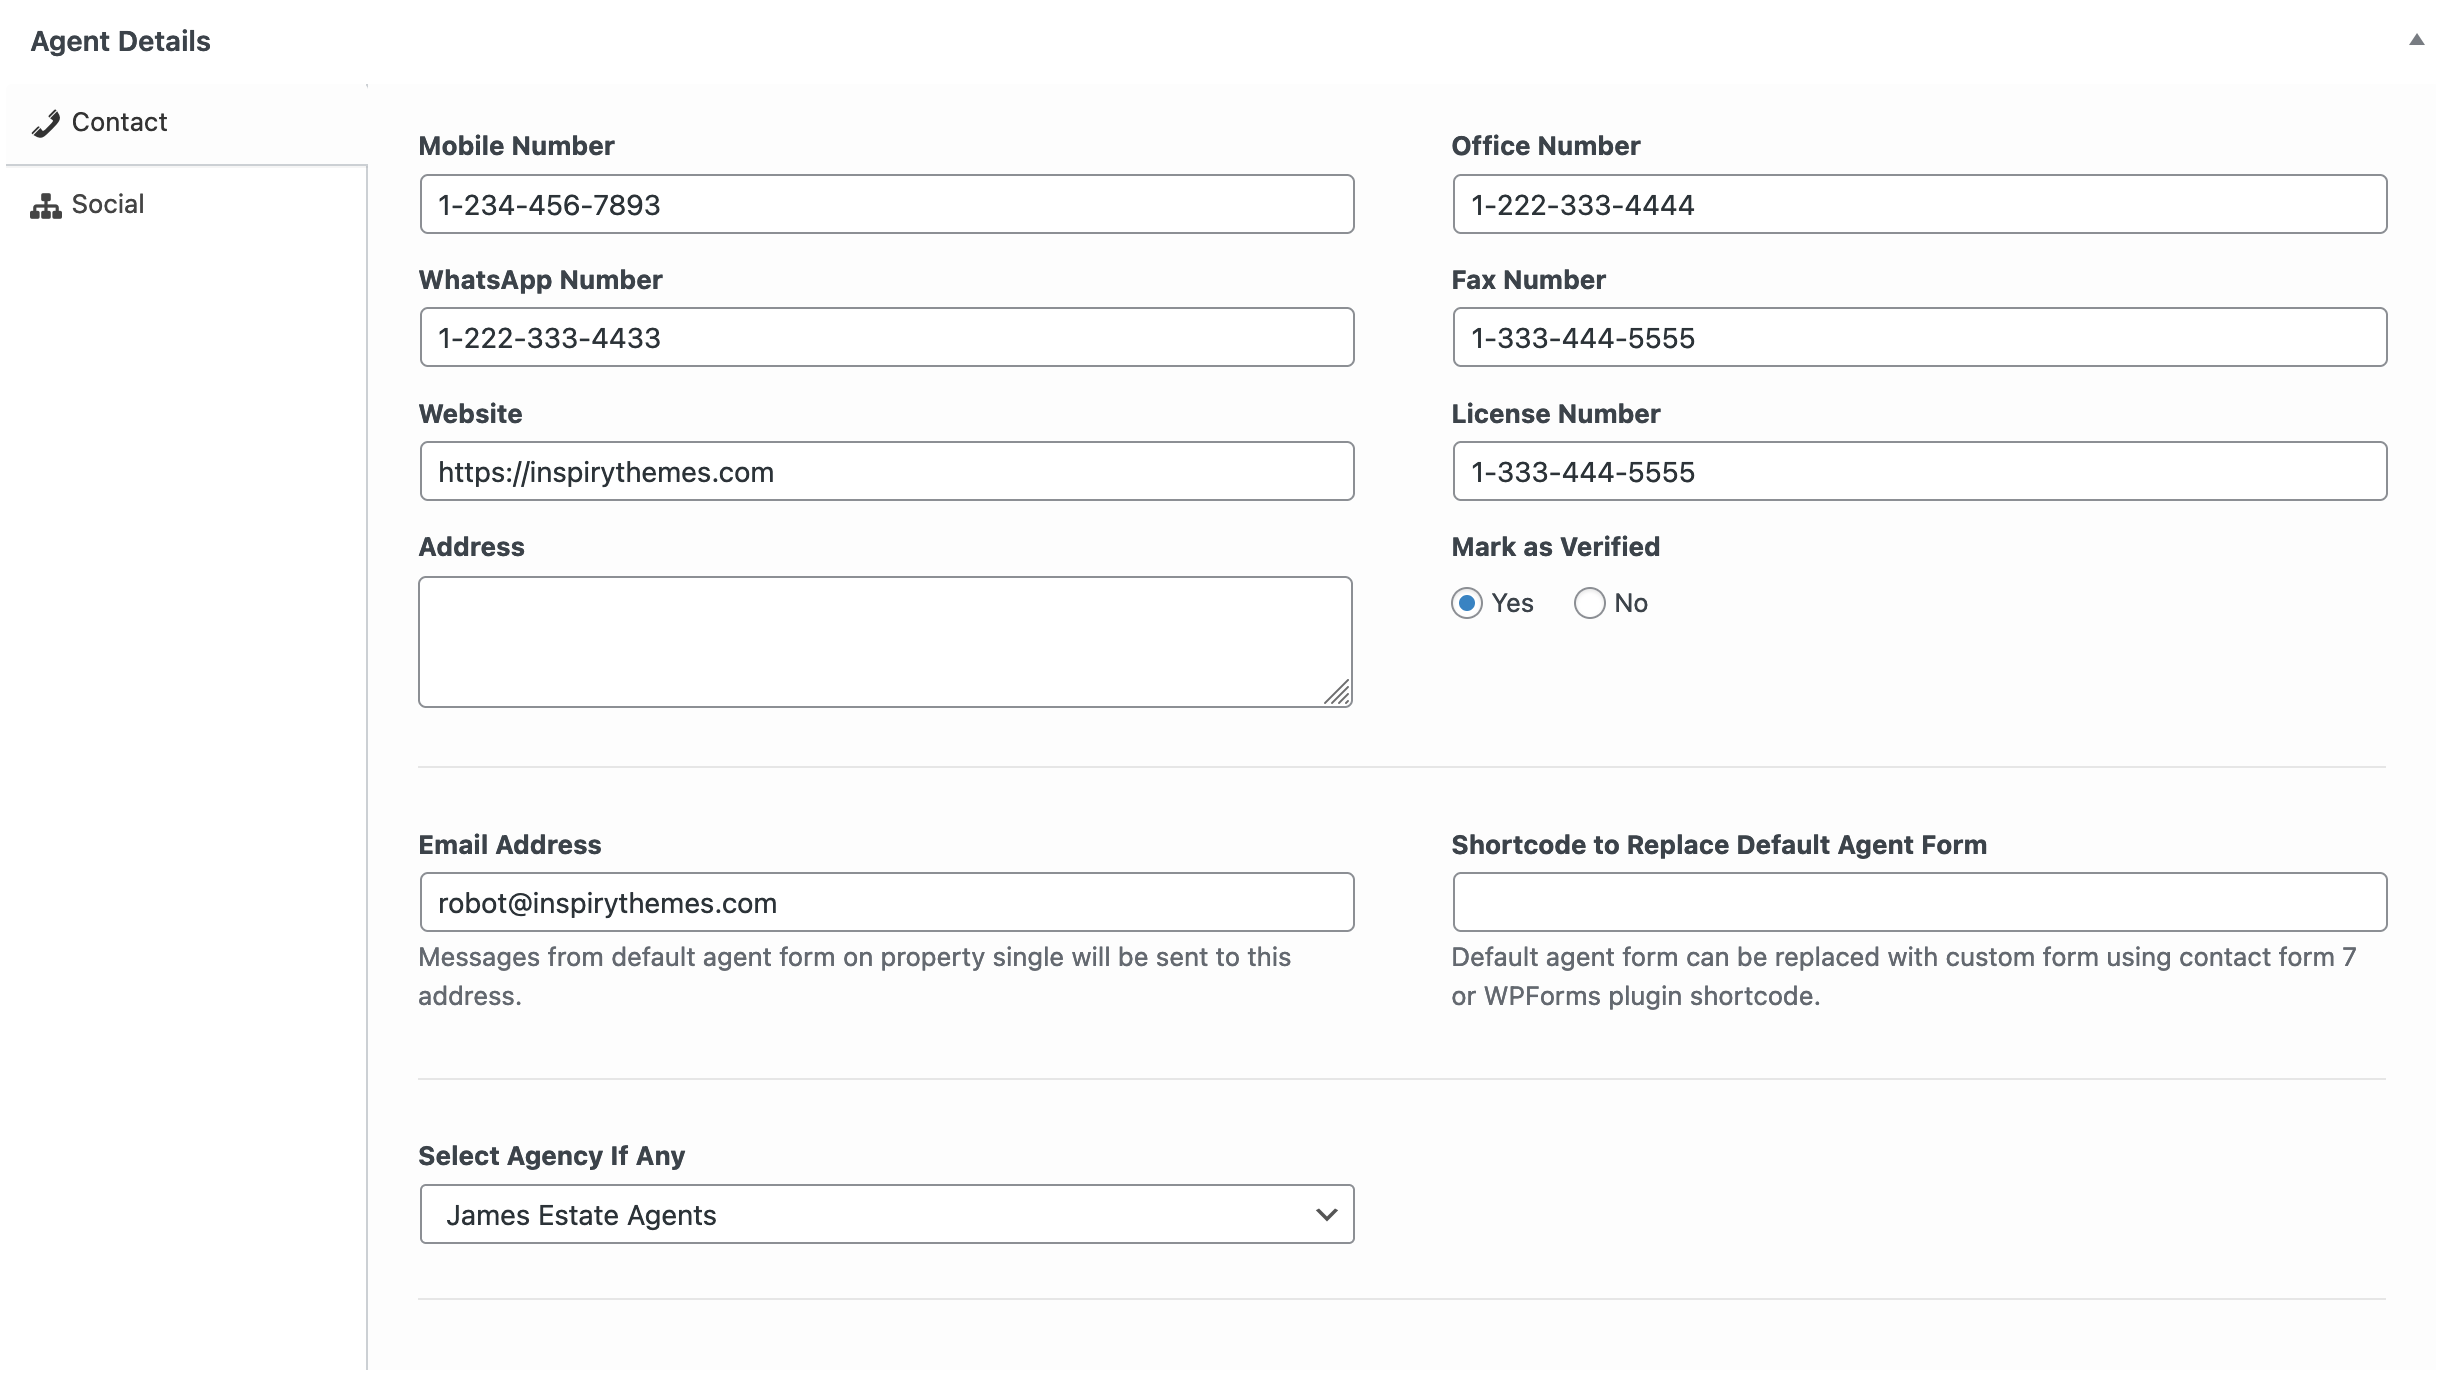Click the Select Agency If Any label
This screenshot has height=1386, width=2456.
pos(552,1156)
